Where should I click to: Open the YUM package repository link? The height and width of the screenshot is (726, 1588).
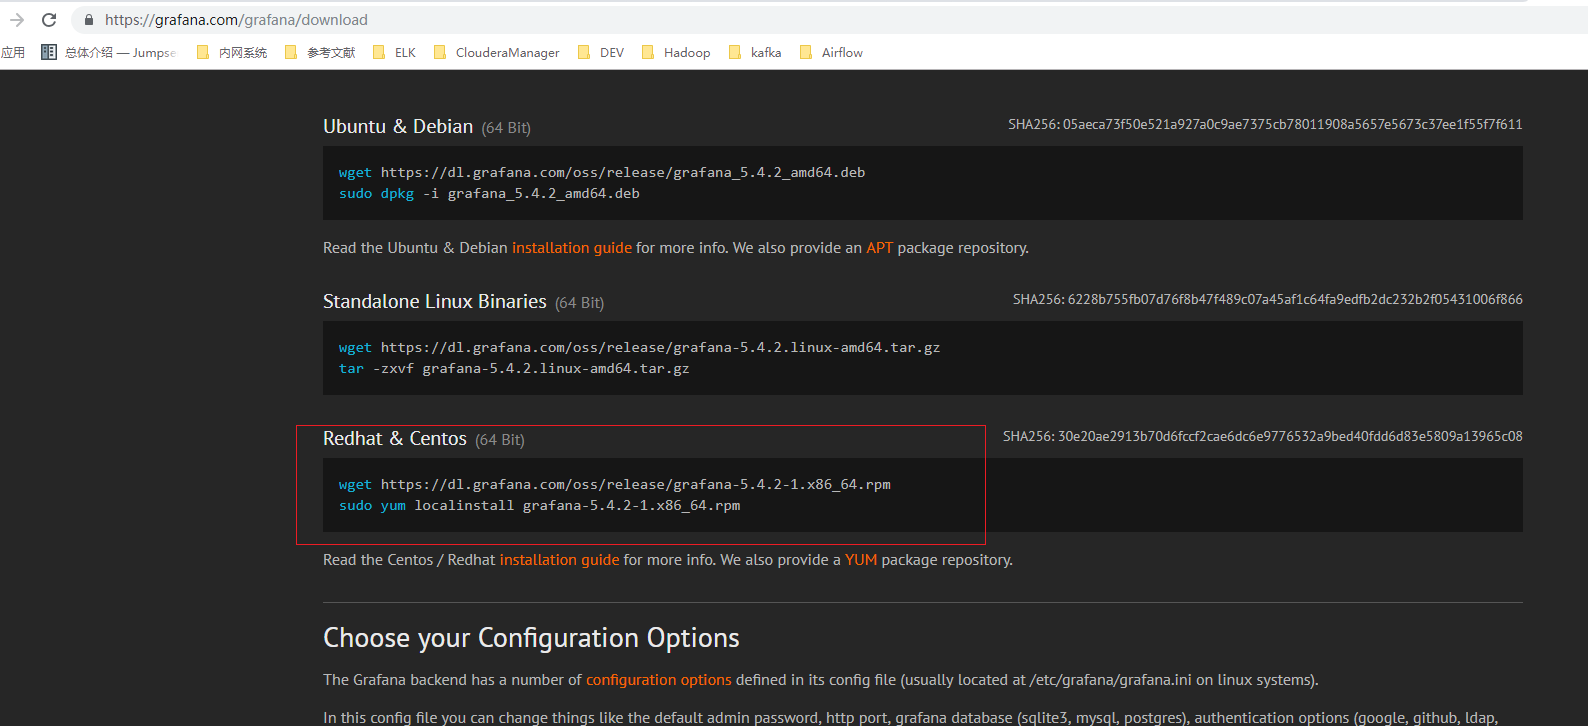pos(861,560)
